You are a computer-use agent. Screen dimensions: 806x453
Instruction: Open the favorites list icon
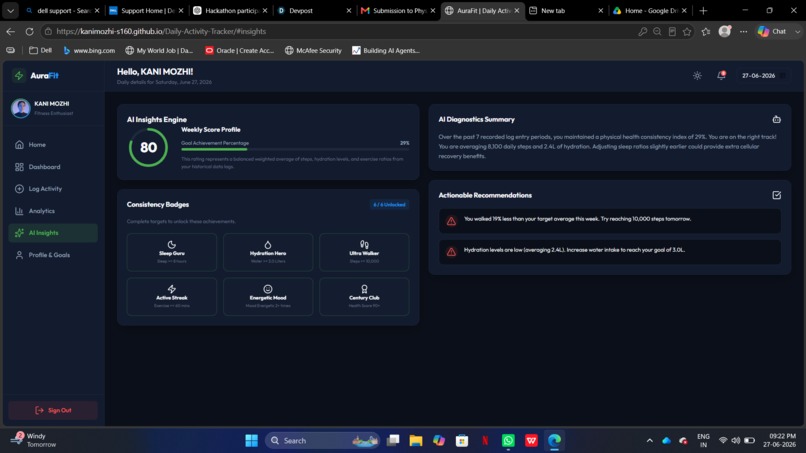point(706,31)
